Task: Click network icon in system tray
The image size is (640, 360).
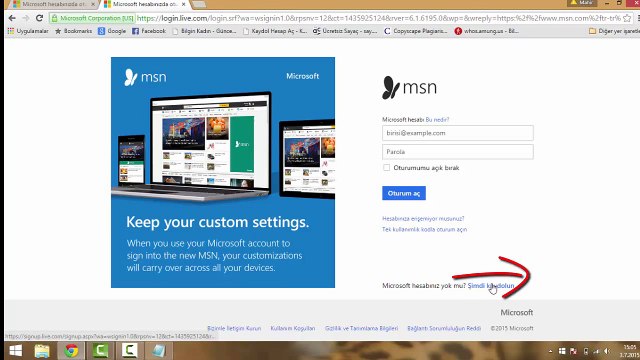Action: click(x=596, y=351)
